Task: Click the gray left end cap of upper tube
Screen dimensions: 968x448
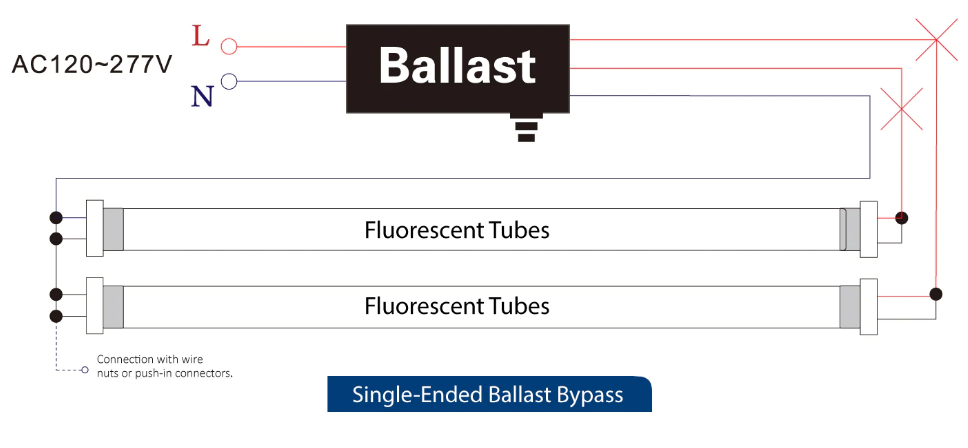Action: point(113,229)
